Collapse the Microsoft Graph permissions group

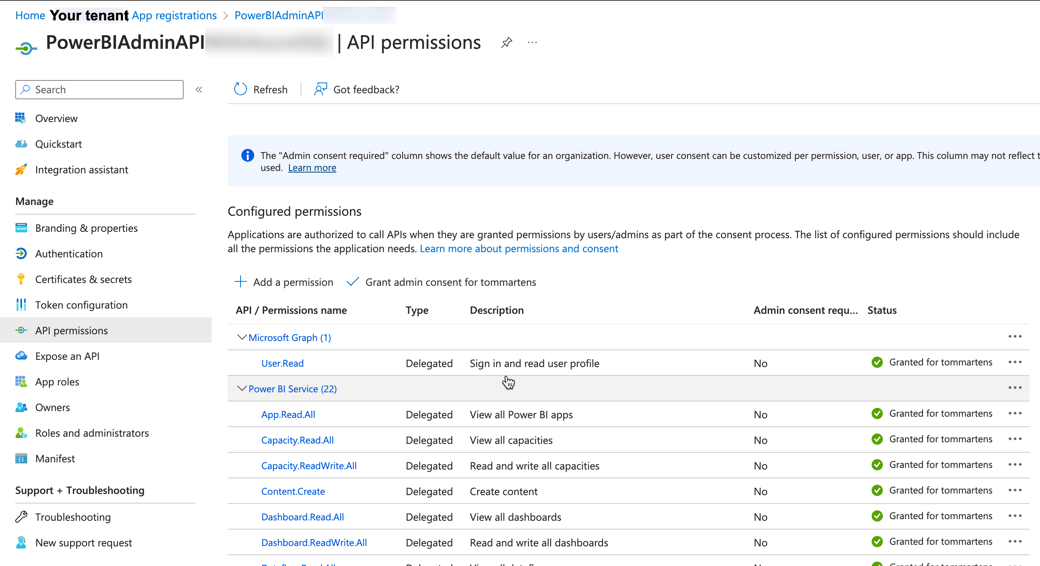(x=242, y=337)
